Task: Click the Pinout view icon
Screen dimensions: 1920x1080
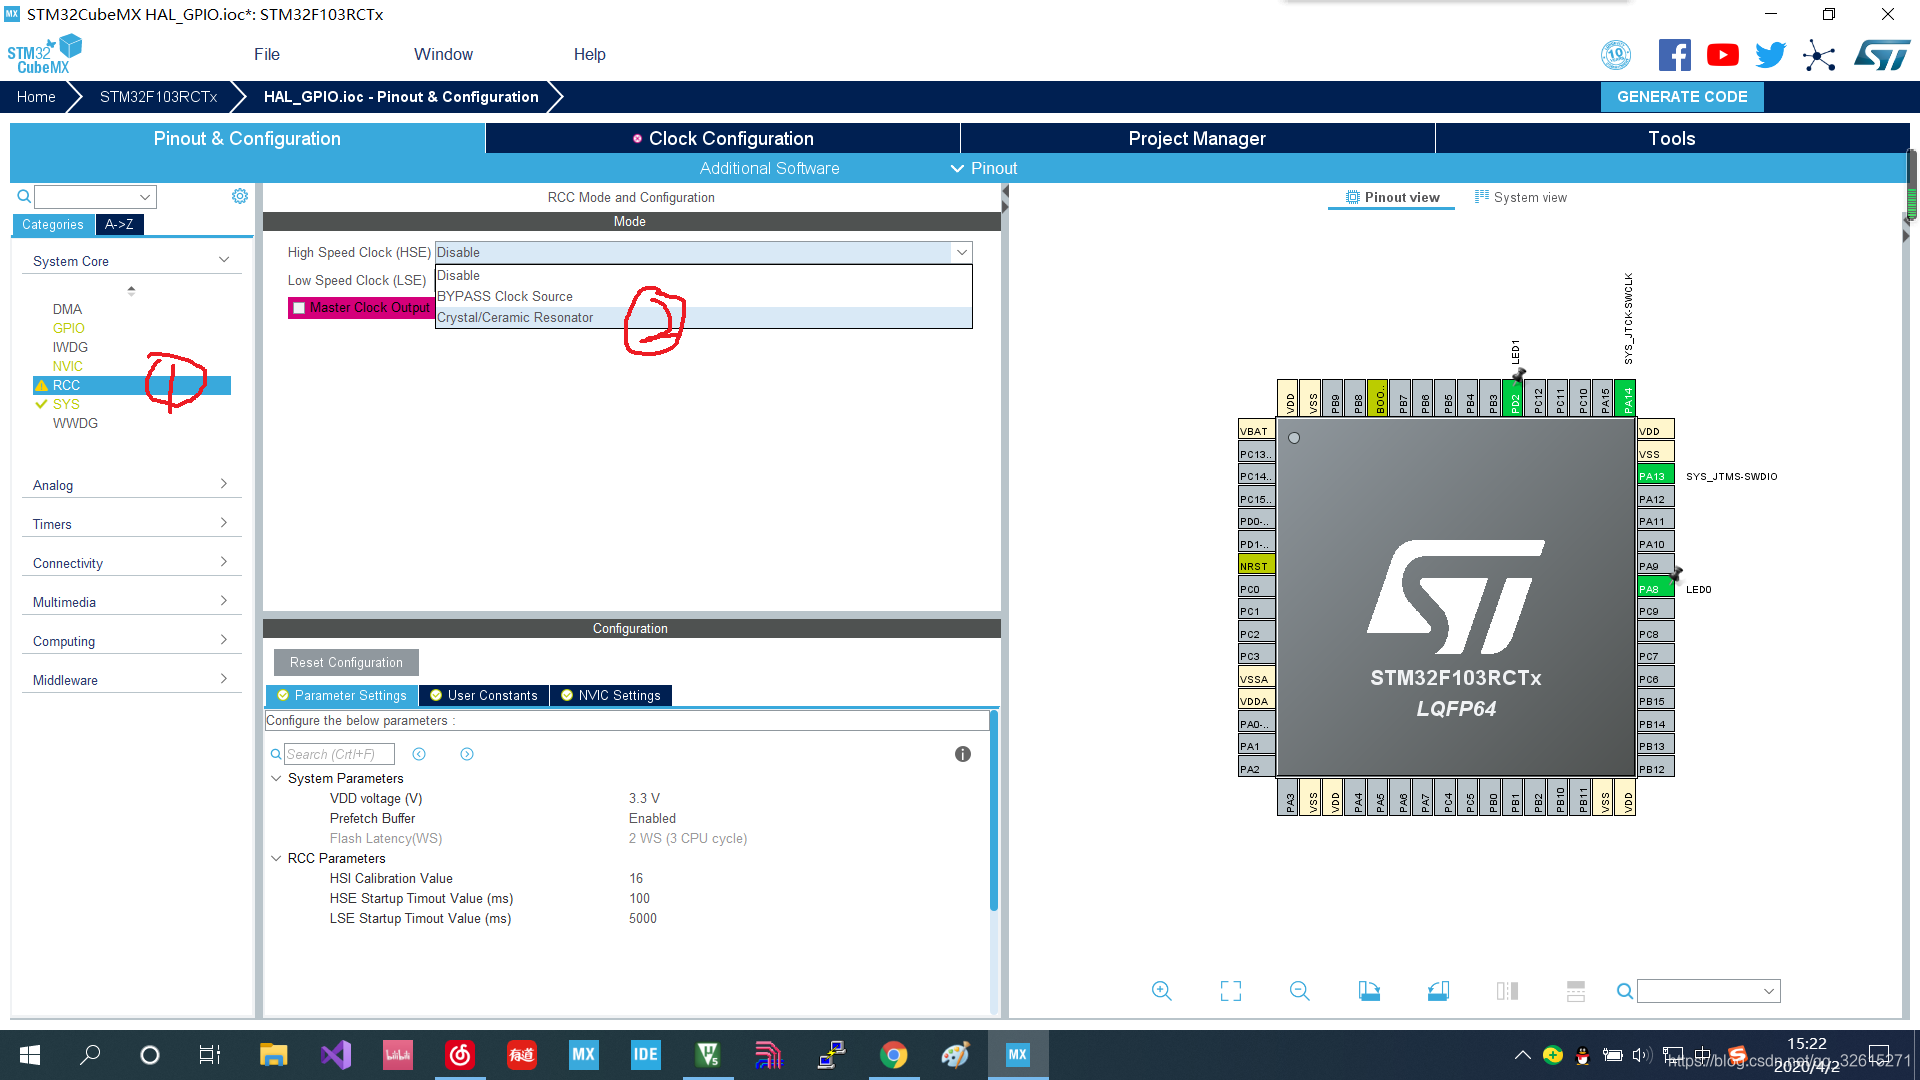Action: [x=1352, y=196]
